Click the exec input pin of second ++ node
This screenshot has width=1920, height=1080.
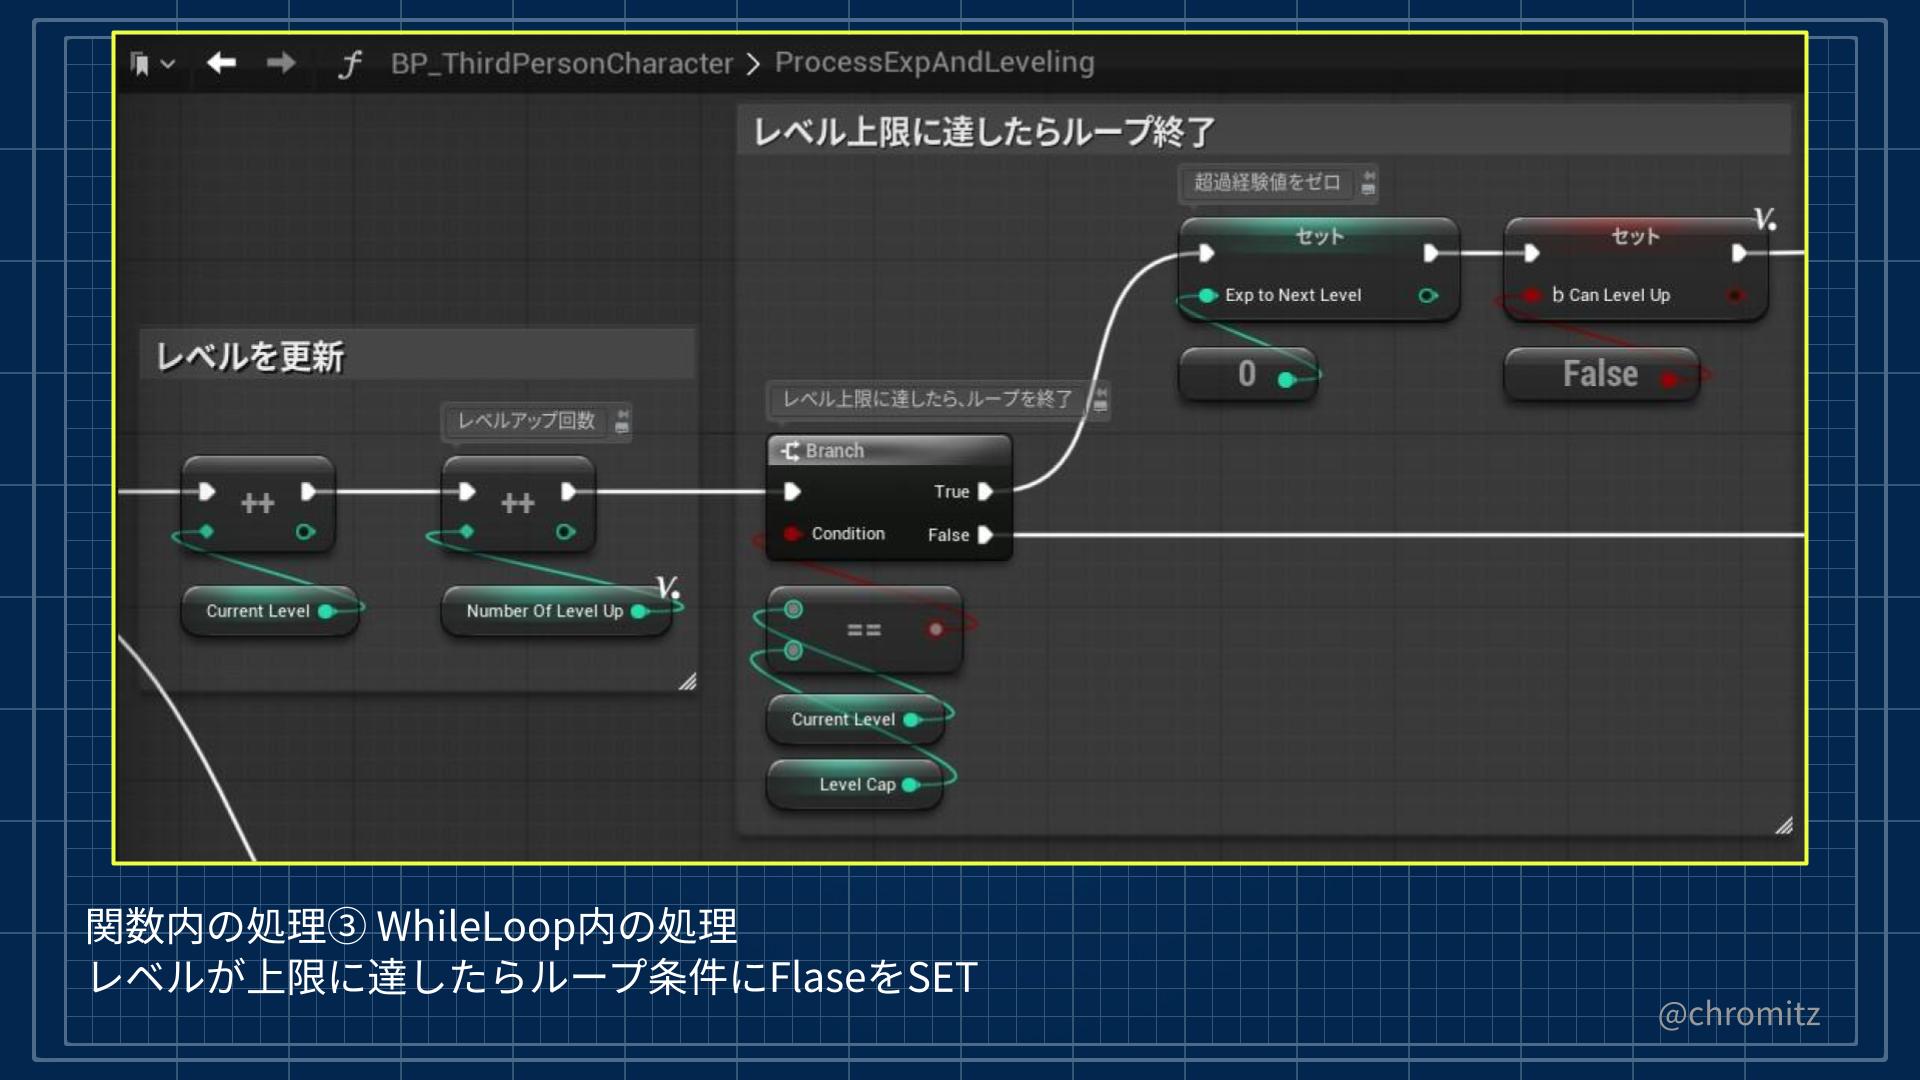pyautogui.click(x=467, y=491)
